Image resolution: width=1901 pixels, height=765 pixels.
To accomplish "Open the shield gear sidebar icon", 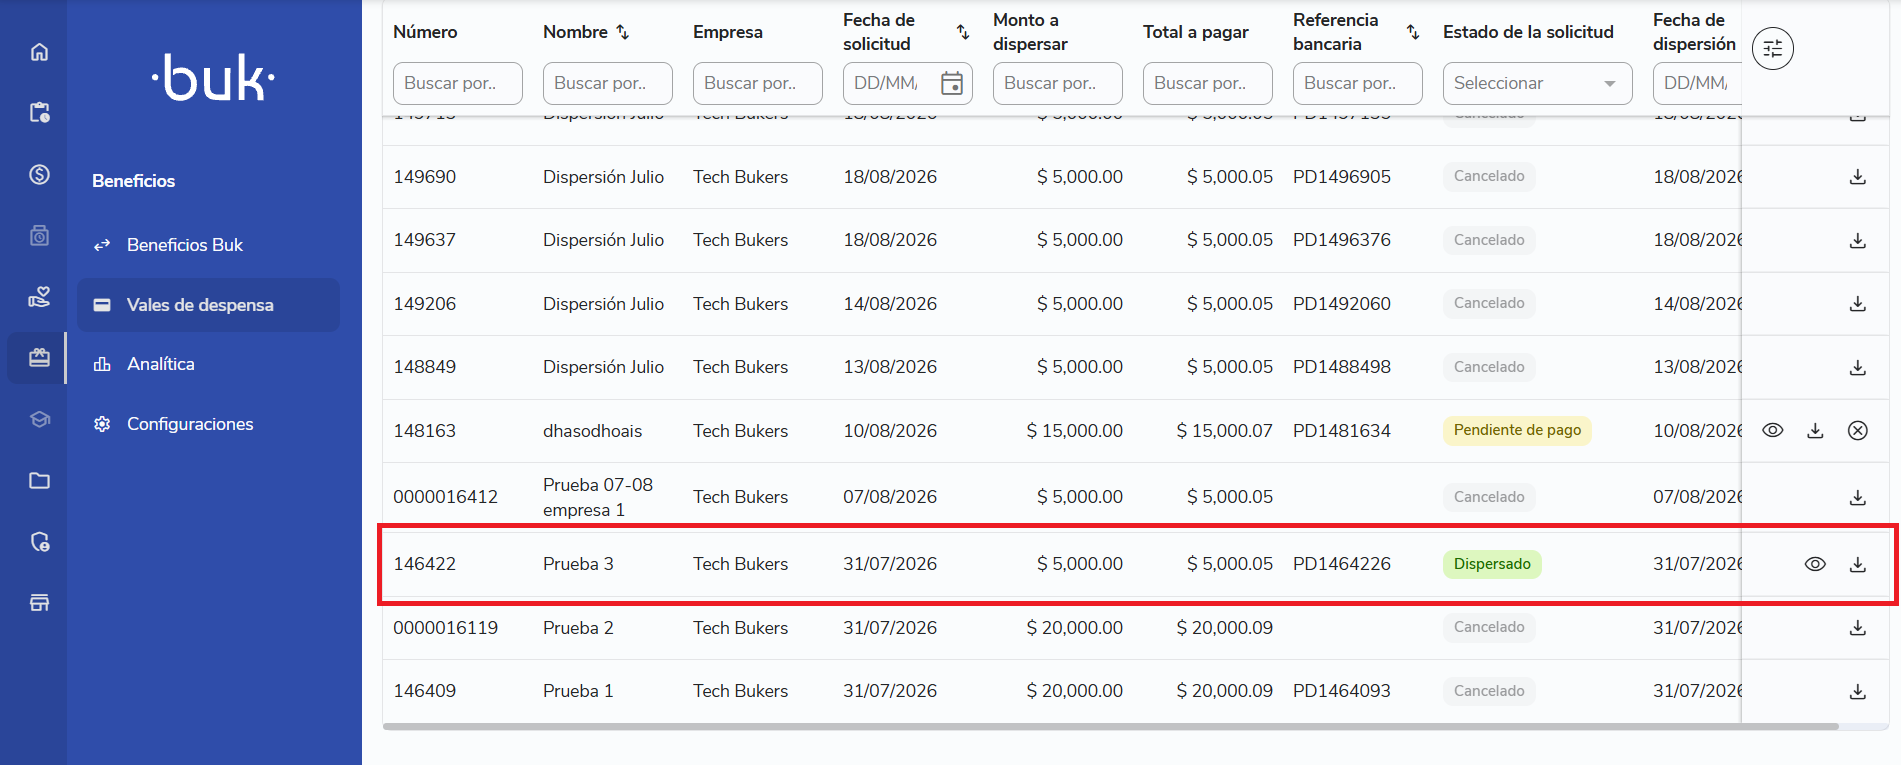I will coord(39,542).
